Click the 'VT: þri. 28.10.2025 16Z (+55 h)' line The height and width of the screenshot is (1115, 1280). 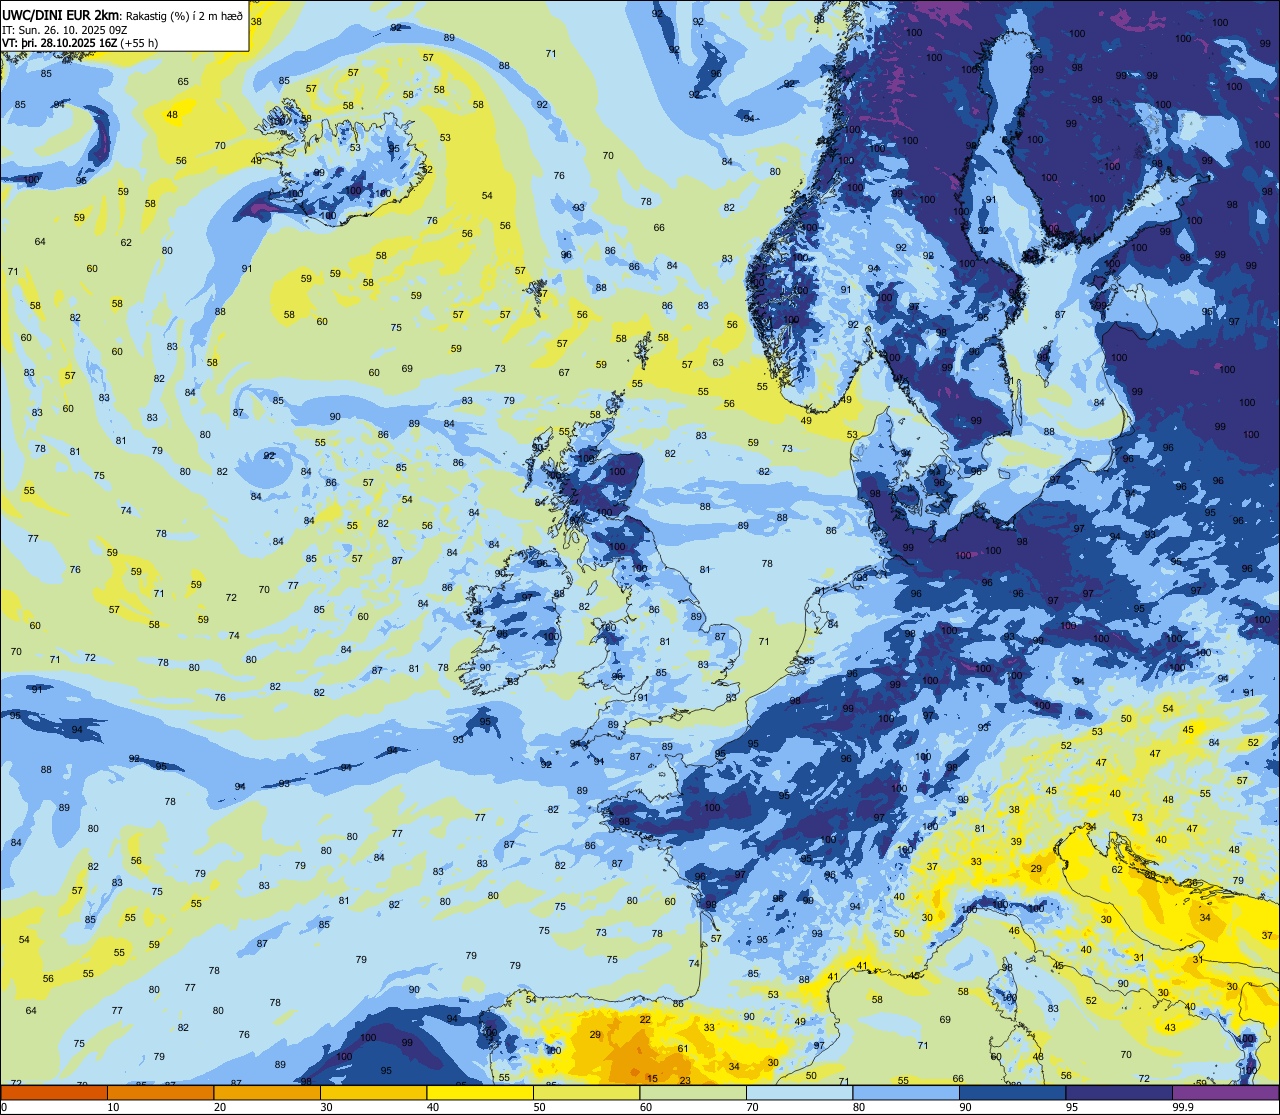80,43
